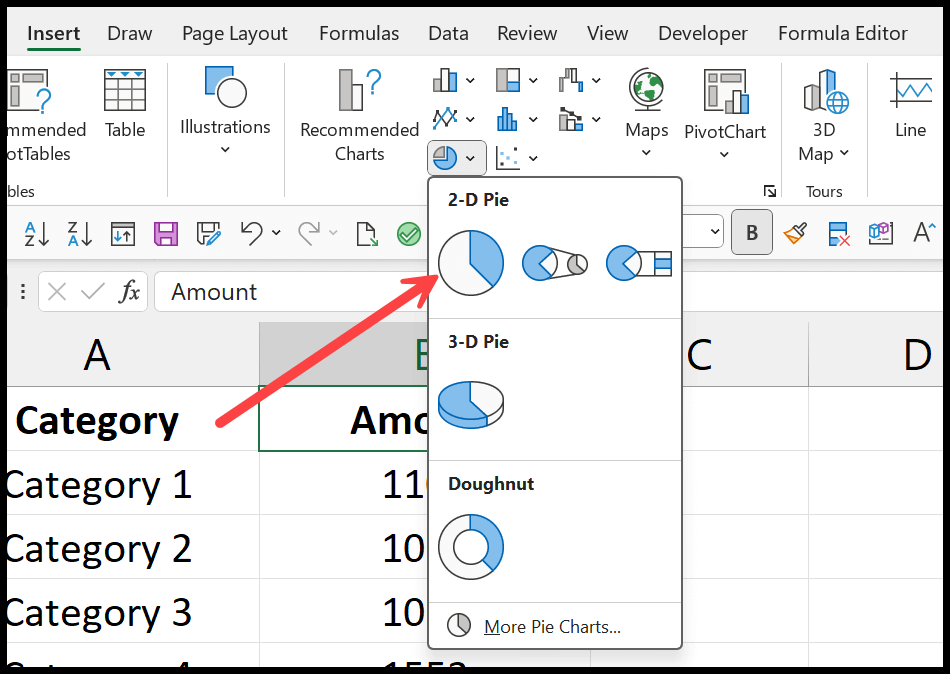Image resolution: width=950 pixels, height=674 pixels.
Task: Switch to the Insert tab
Action: pyautogui.click(x=53, y=33)
